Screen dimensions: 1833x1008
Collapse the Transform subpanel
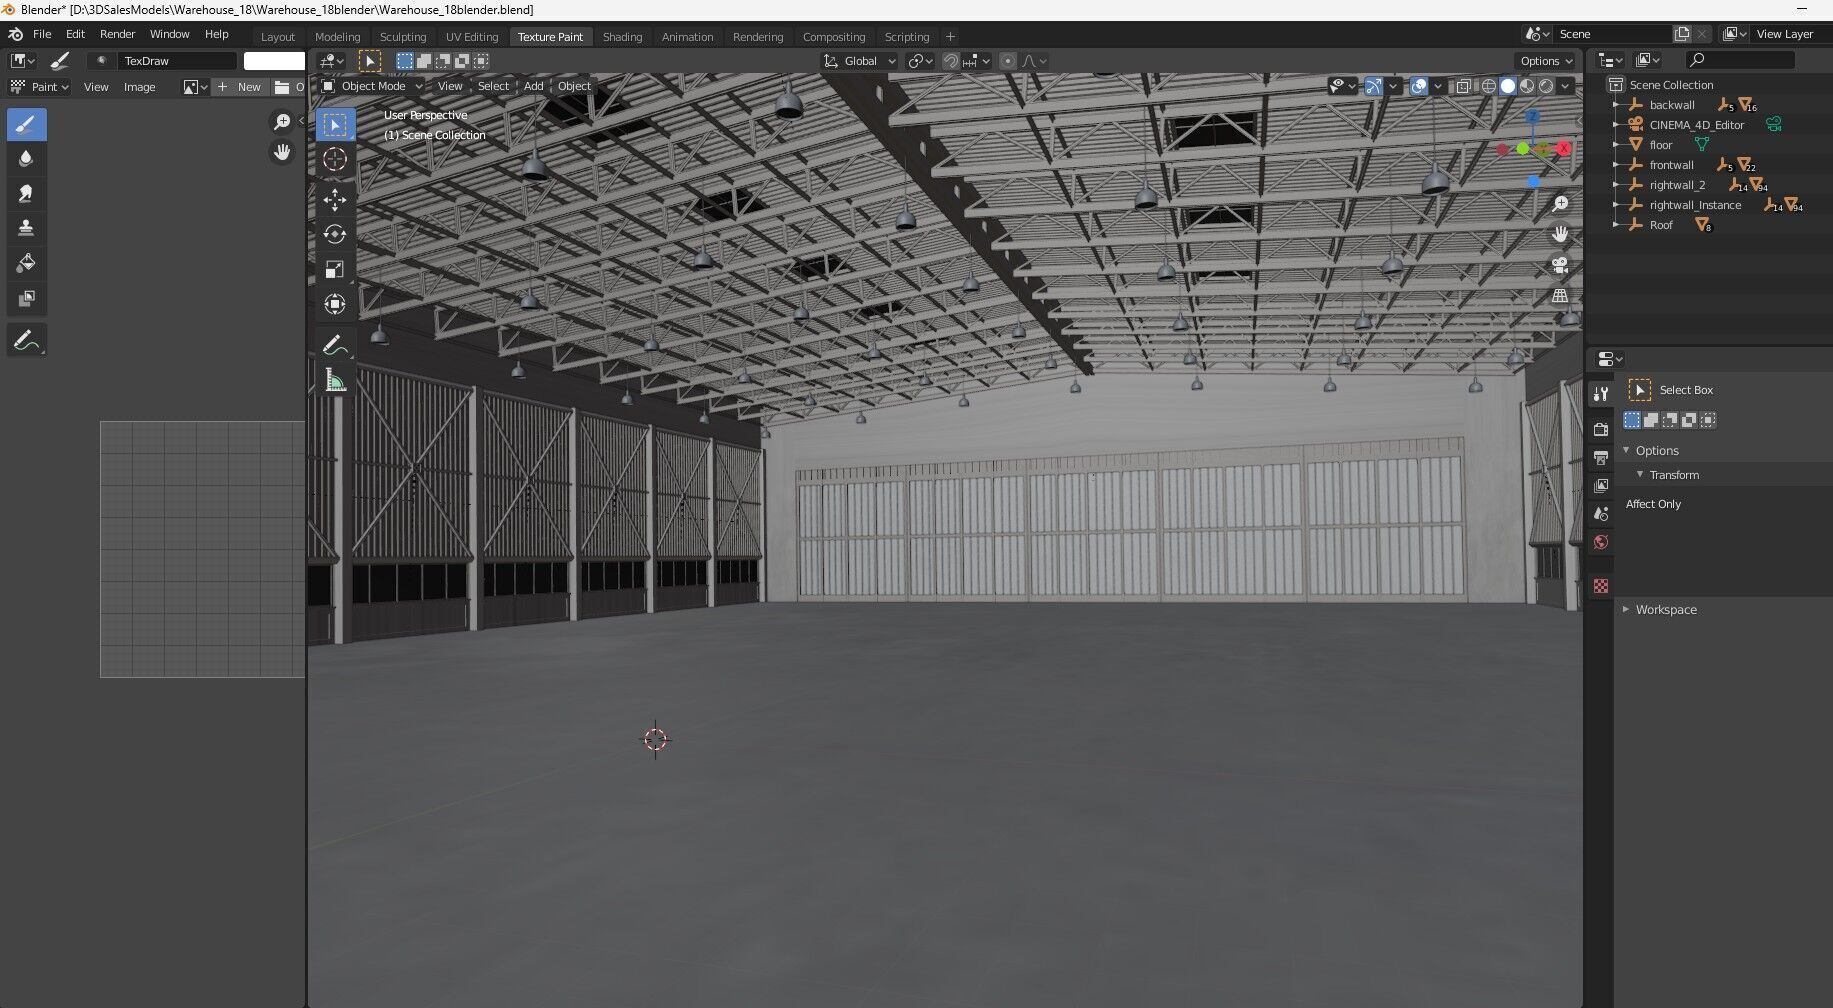click(1640, 475)
